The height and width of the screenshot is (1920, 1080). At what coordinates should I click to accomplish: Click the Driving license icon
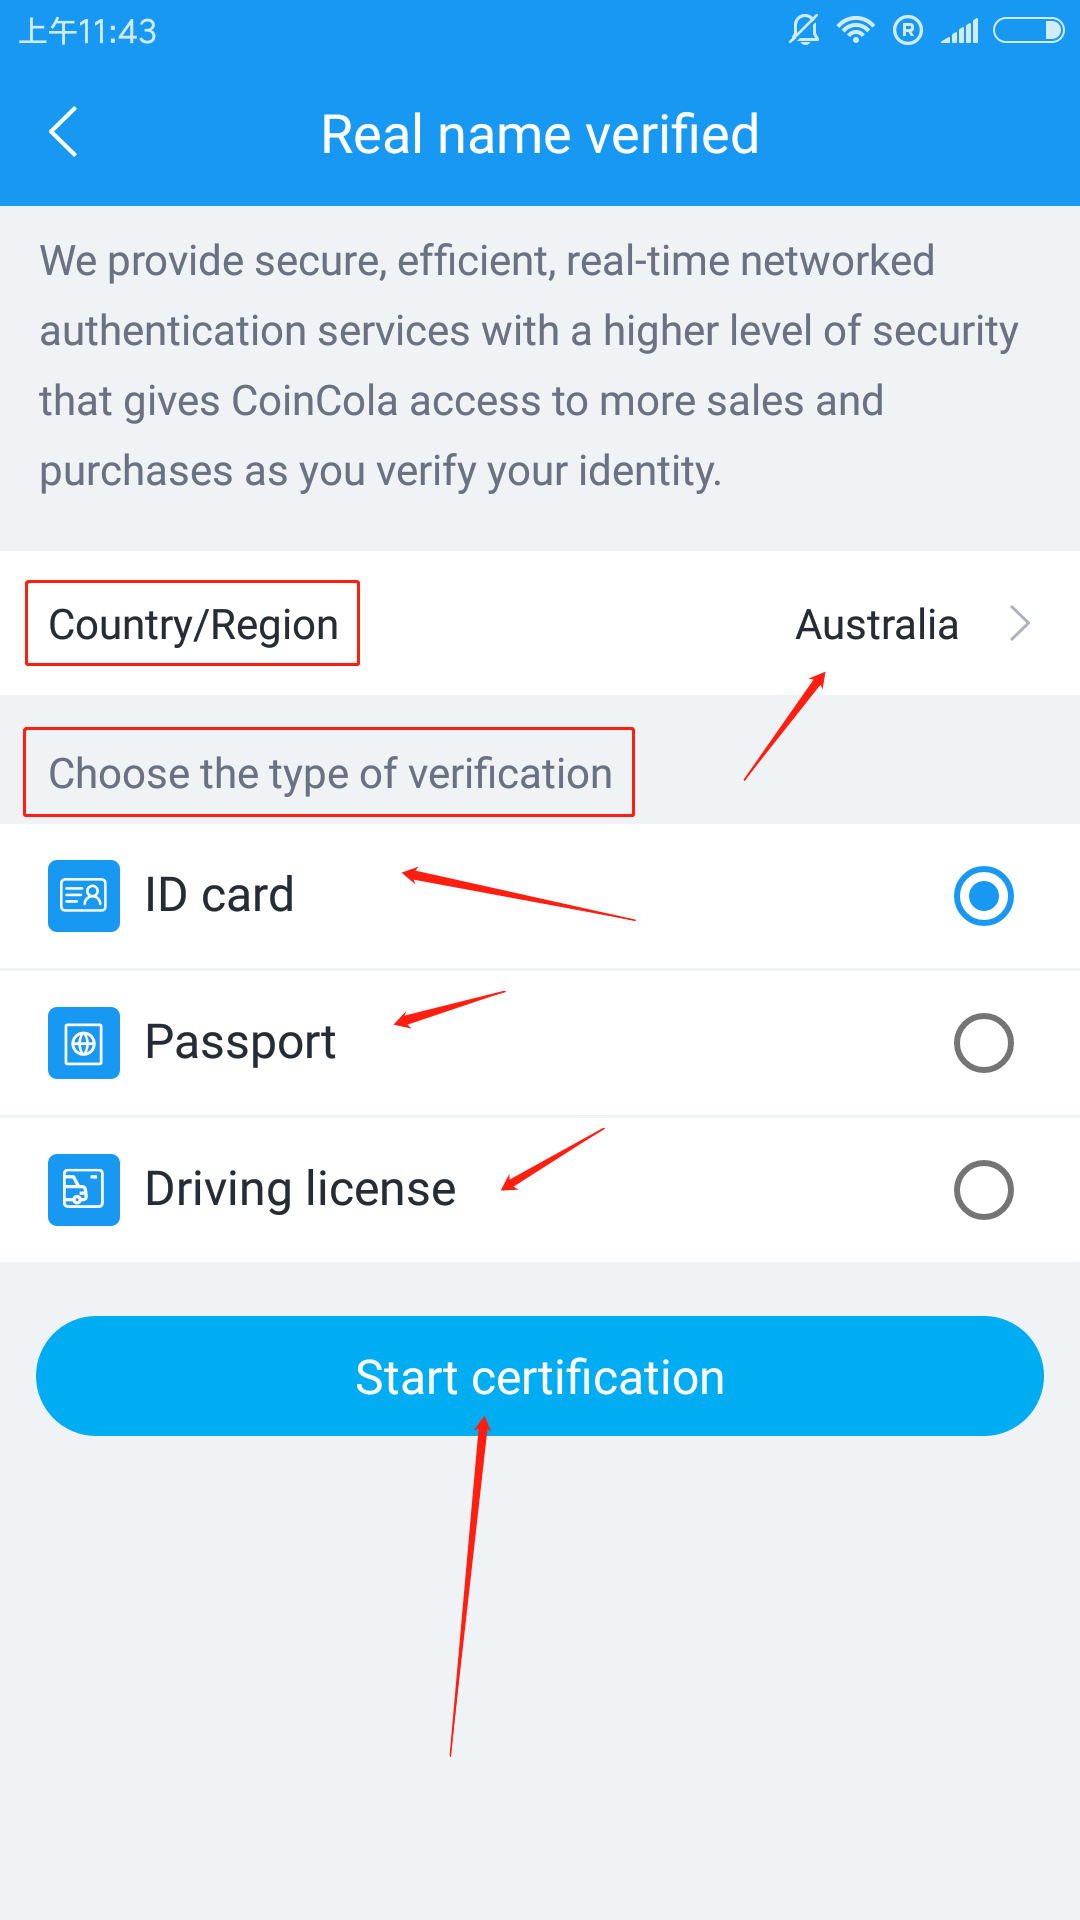pos(84,1190)
